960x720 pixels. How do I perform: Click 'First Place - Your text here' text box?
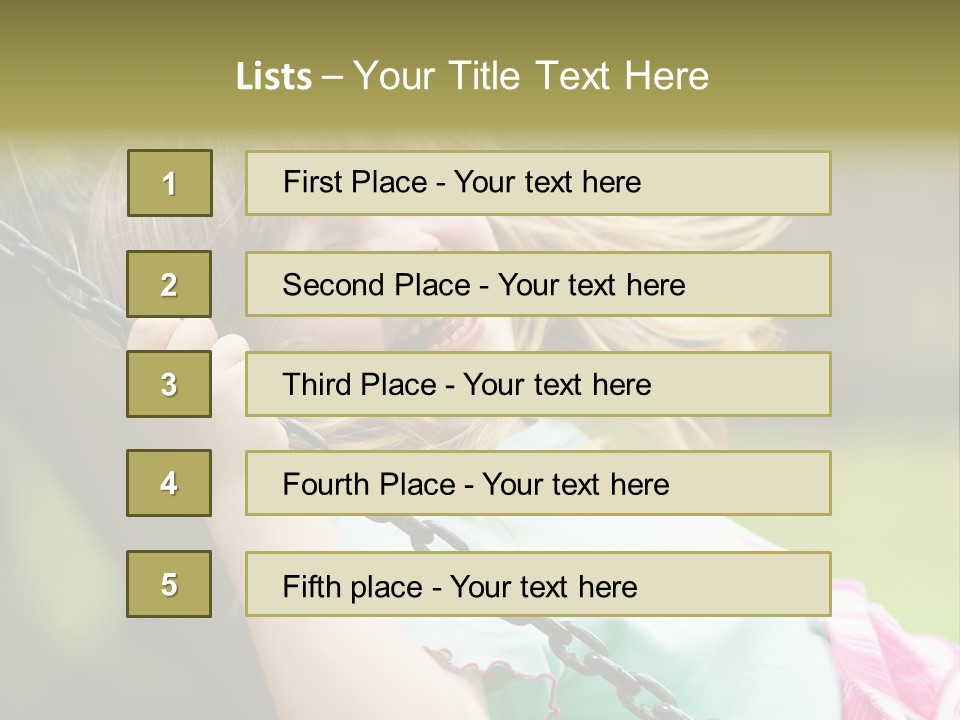click(538, 183)
